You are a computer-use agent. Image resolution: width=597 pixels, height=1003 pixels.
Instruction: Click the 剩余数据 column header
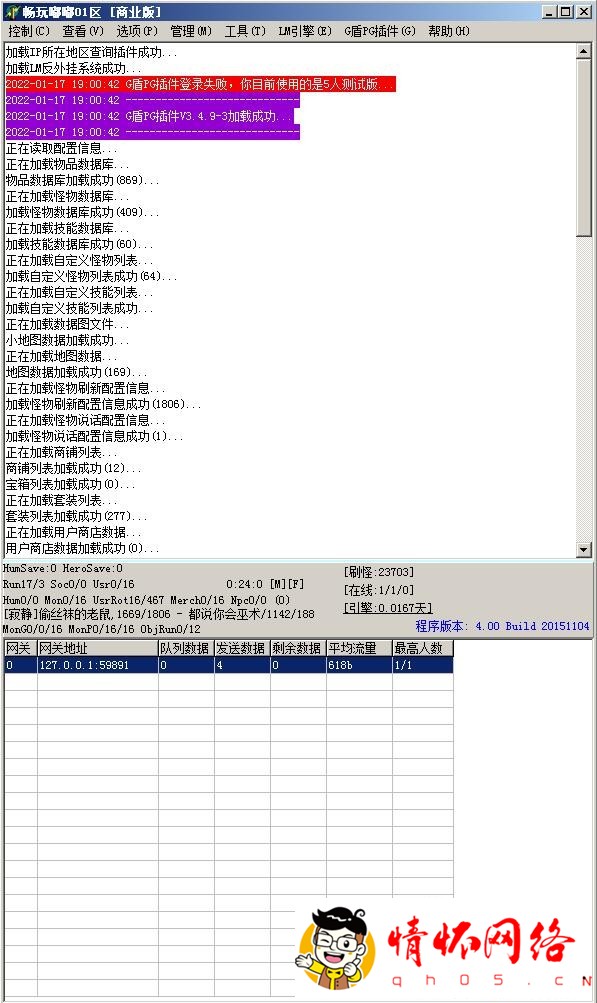pyautogui.click(x=298, y=648)
